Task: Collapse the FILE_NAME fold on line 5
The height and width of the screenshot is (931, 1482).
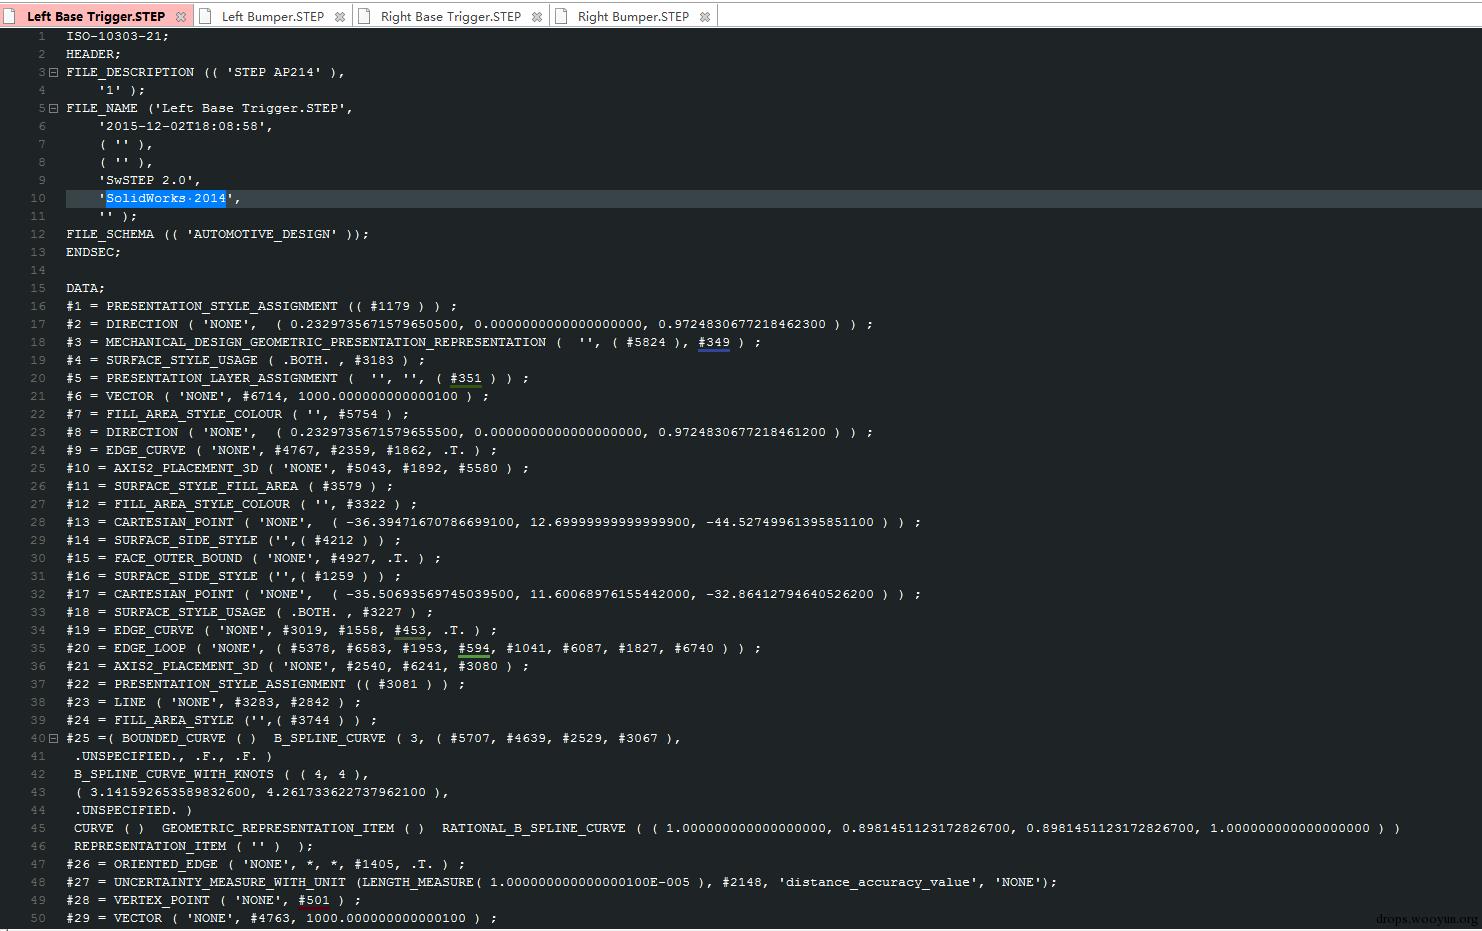Action: click(x=53, y=108)
